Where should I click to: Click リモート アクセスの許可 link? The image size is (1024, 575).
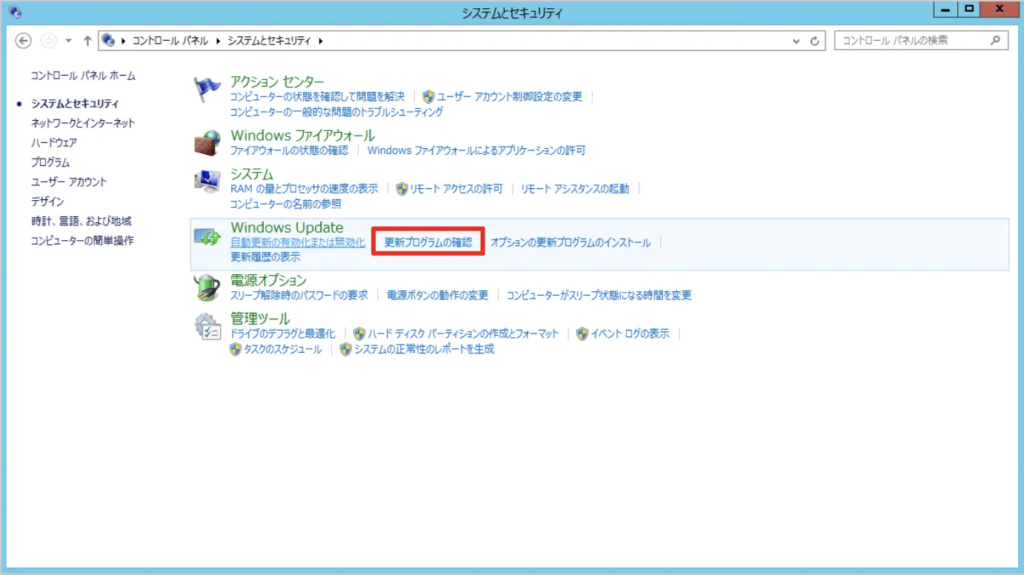click(456, 189)
